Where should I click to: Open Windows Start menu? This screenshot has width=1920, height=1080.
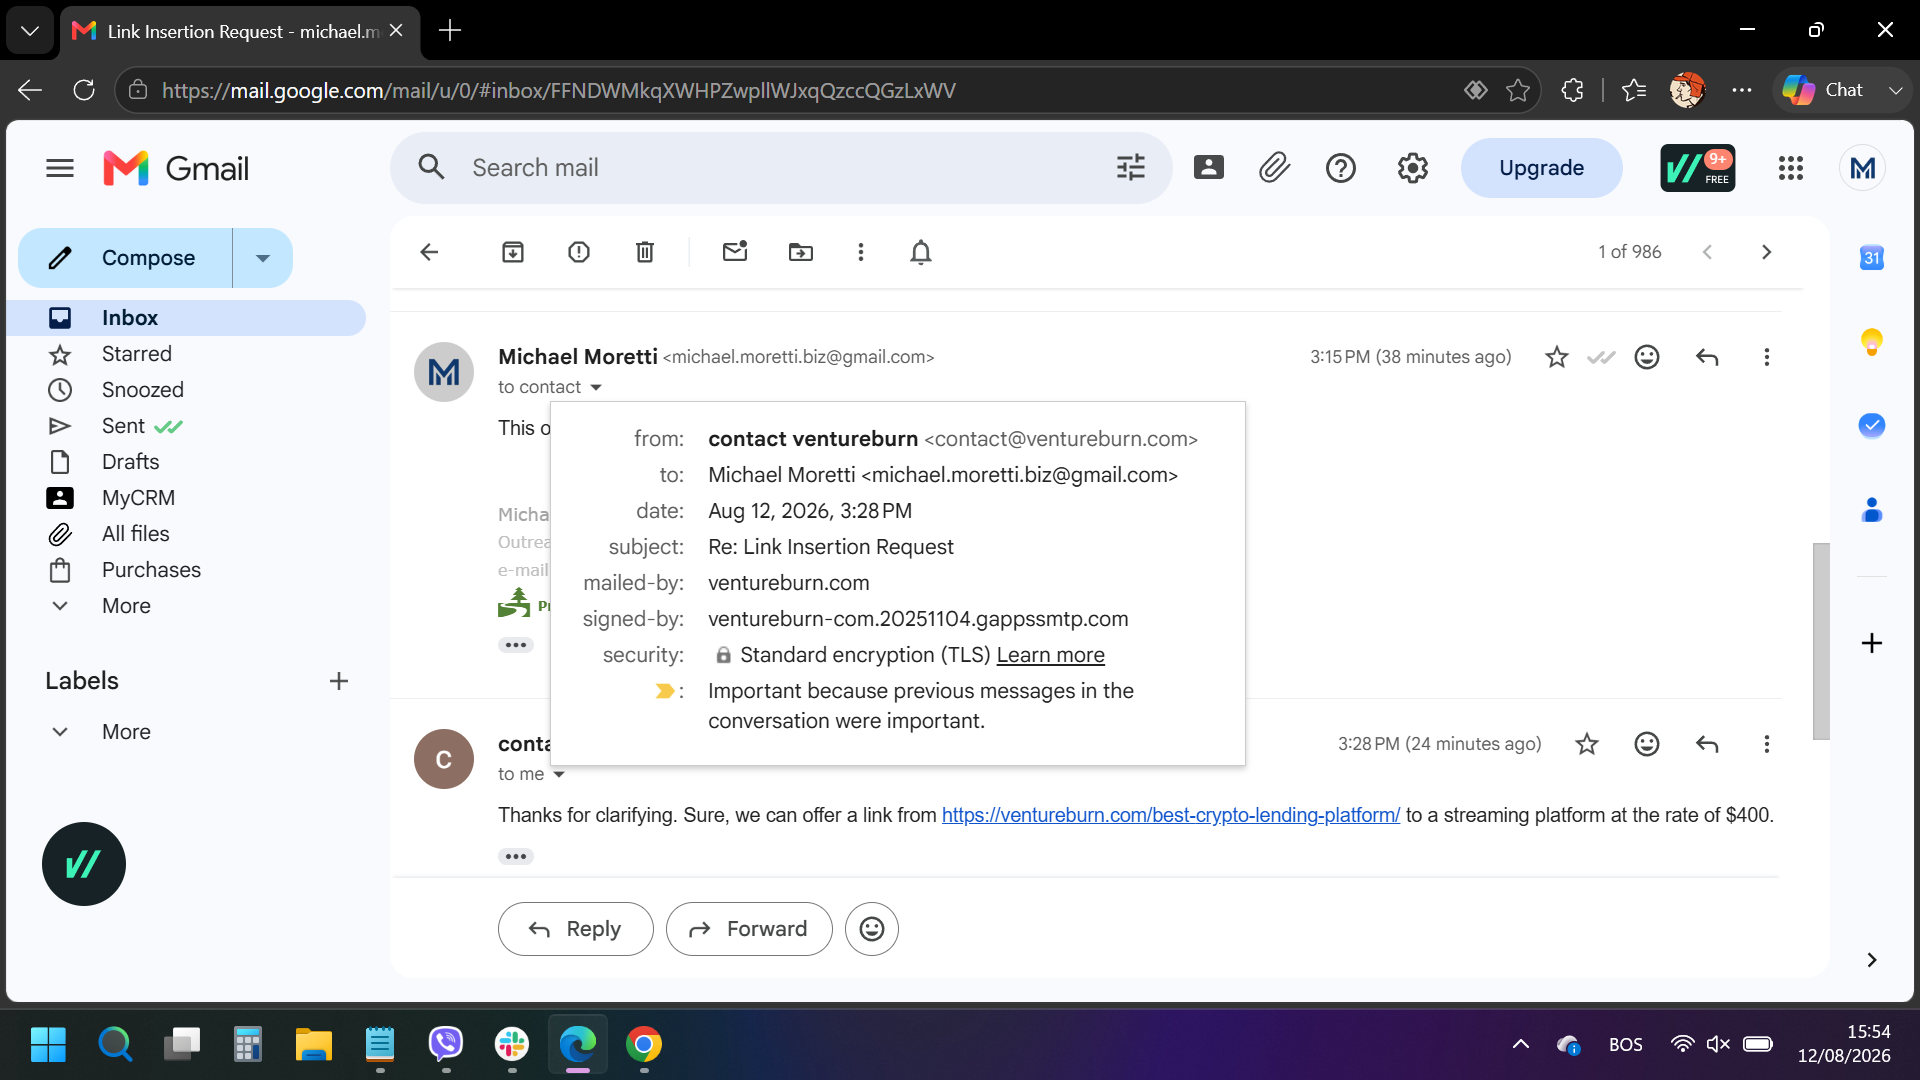[x=48, y=1044]
